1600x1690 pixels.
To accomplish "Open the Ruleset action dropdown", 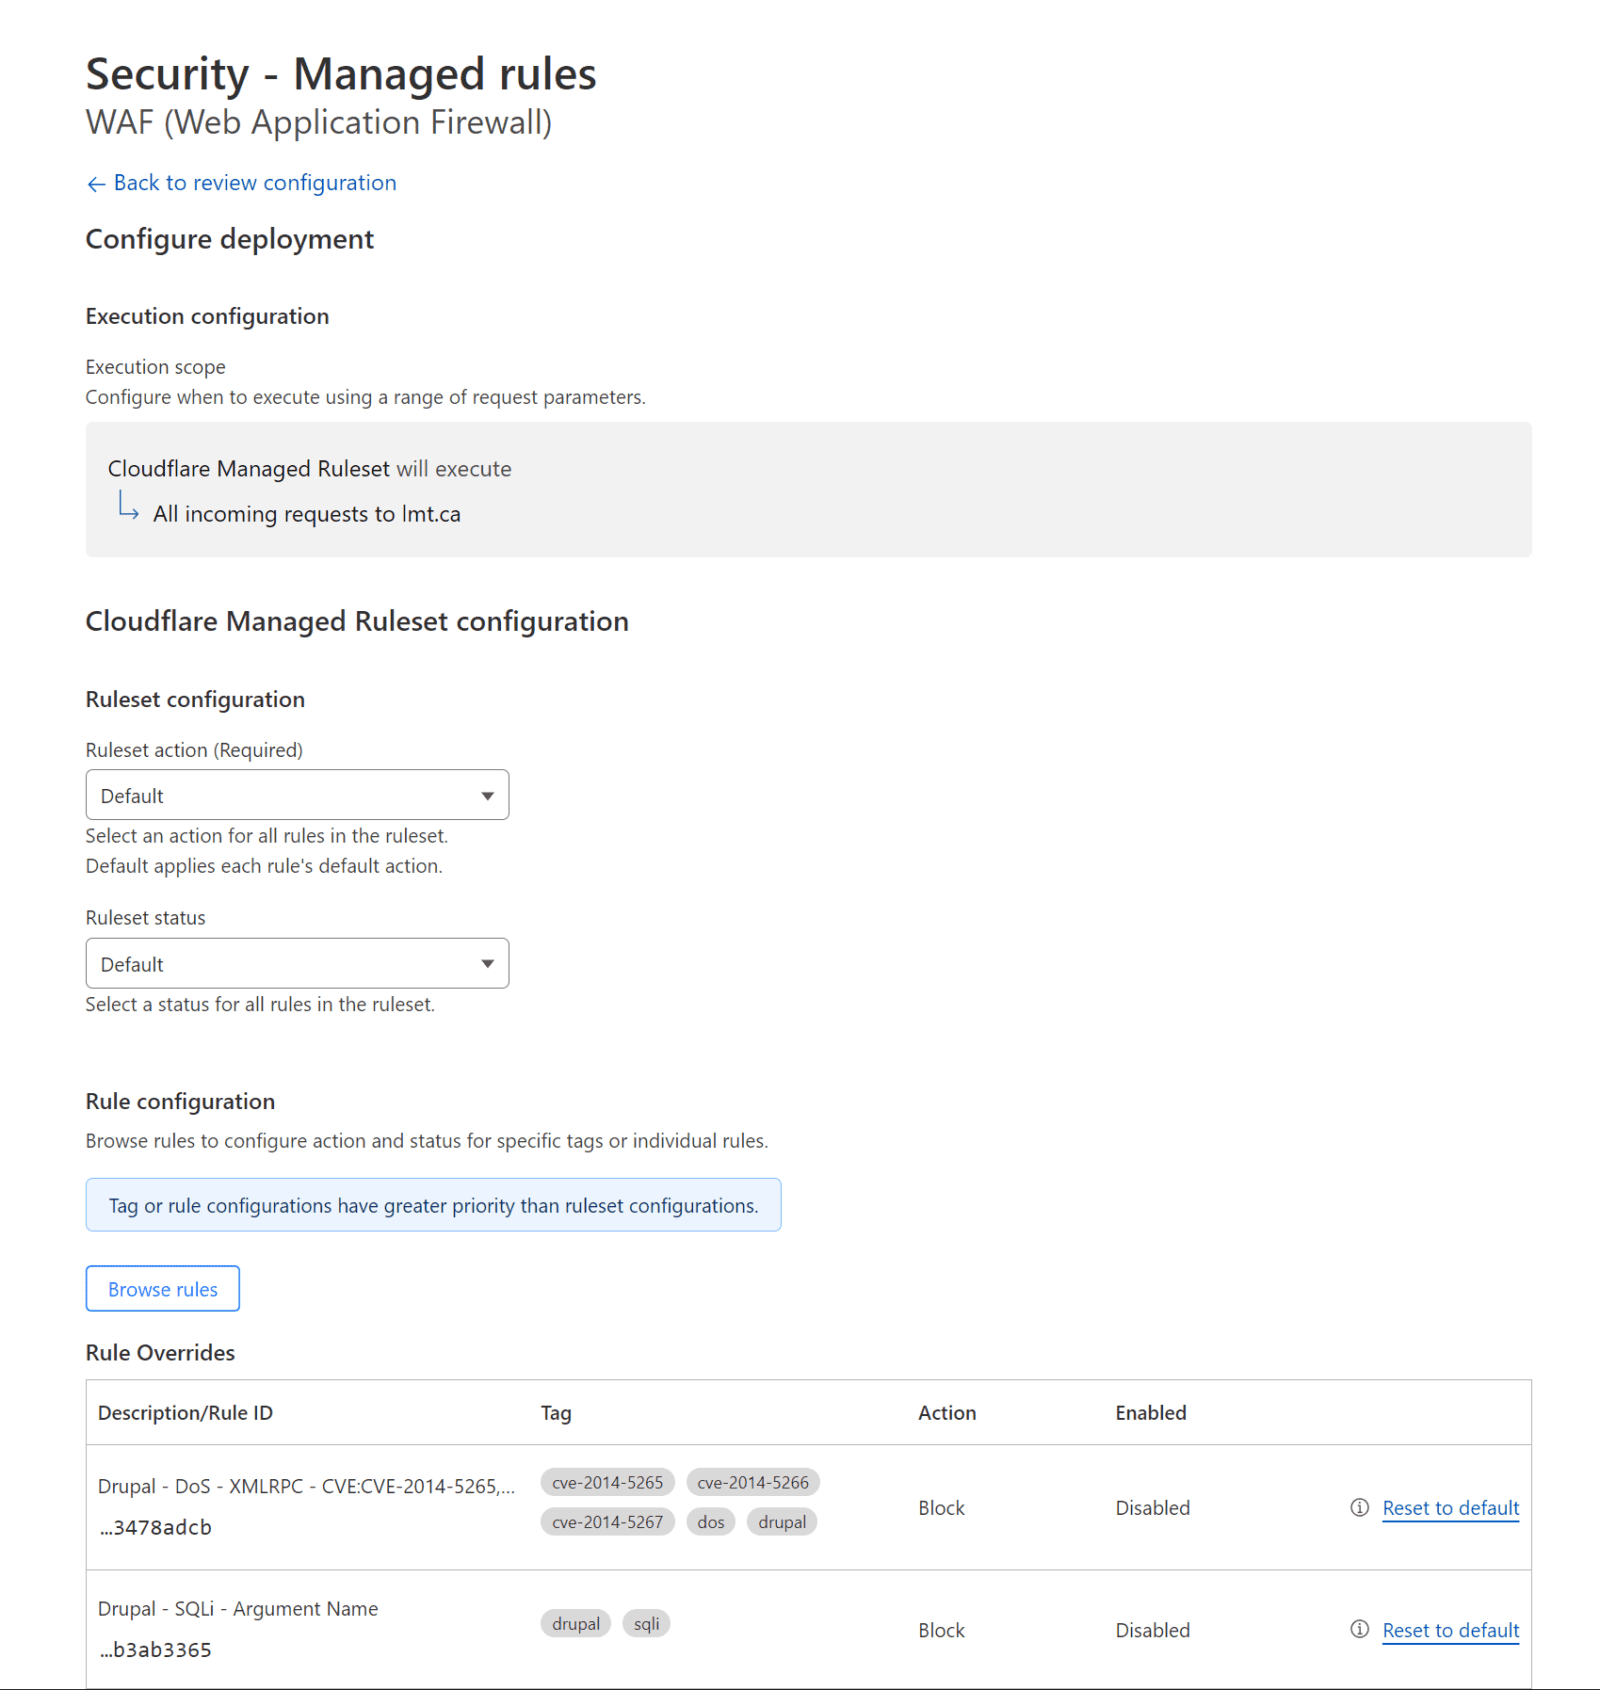I will pos(297,794).
